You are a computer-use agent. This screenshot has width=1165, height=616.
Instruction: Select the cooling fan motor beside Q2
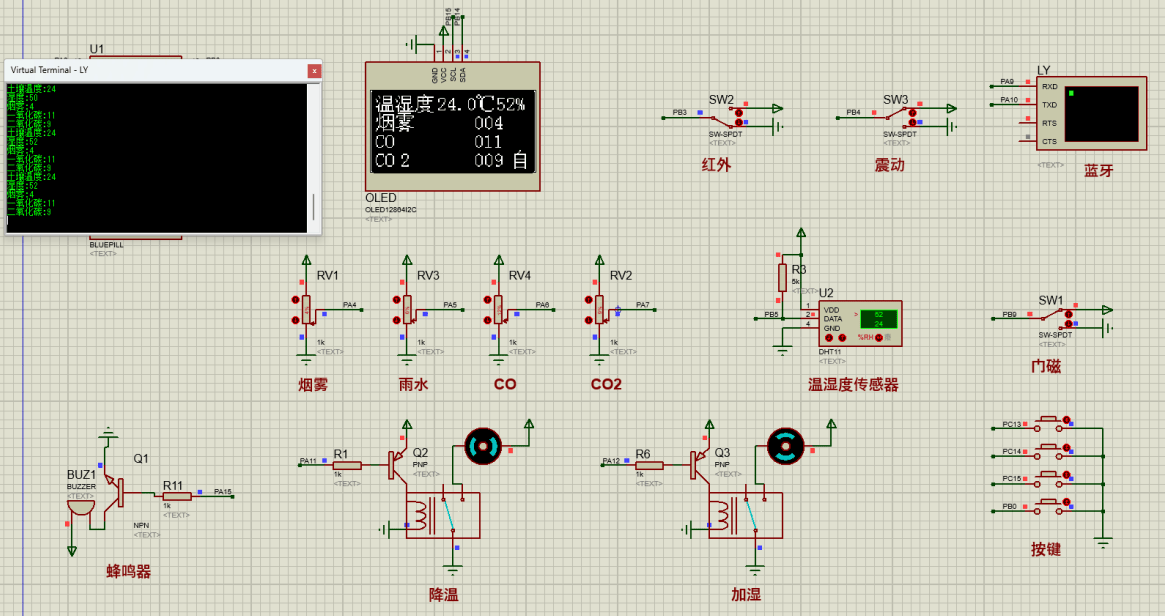pyautogui.click(x=484, y=445)
